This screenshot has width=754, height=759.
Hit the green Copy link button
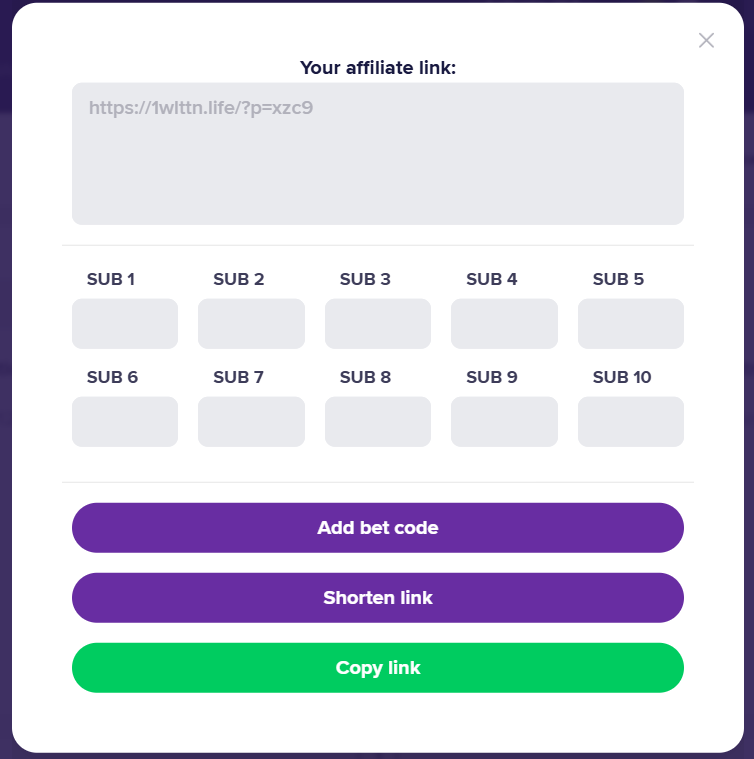point(377,668)
